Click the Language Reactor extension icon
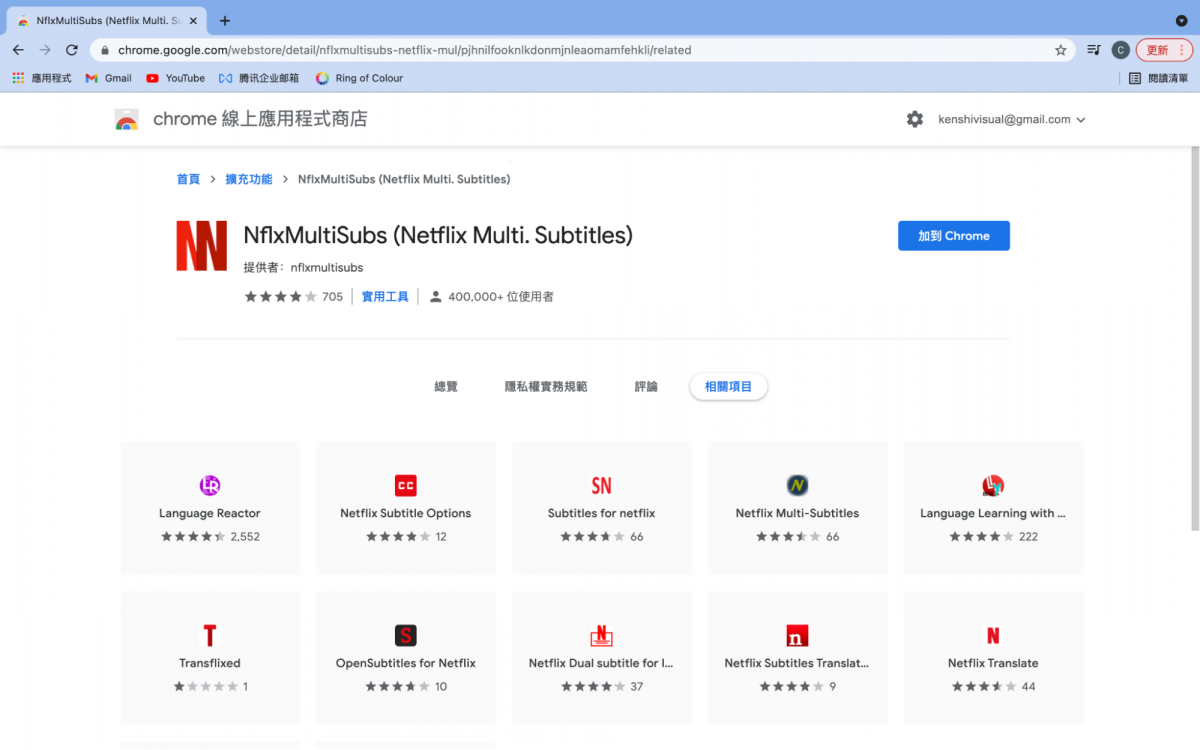Viewport: 1200px width, 750px height. 210,486
